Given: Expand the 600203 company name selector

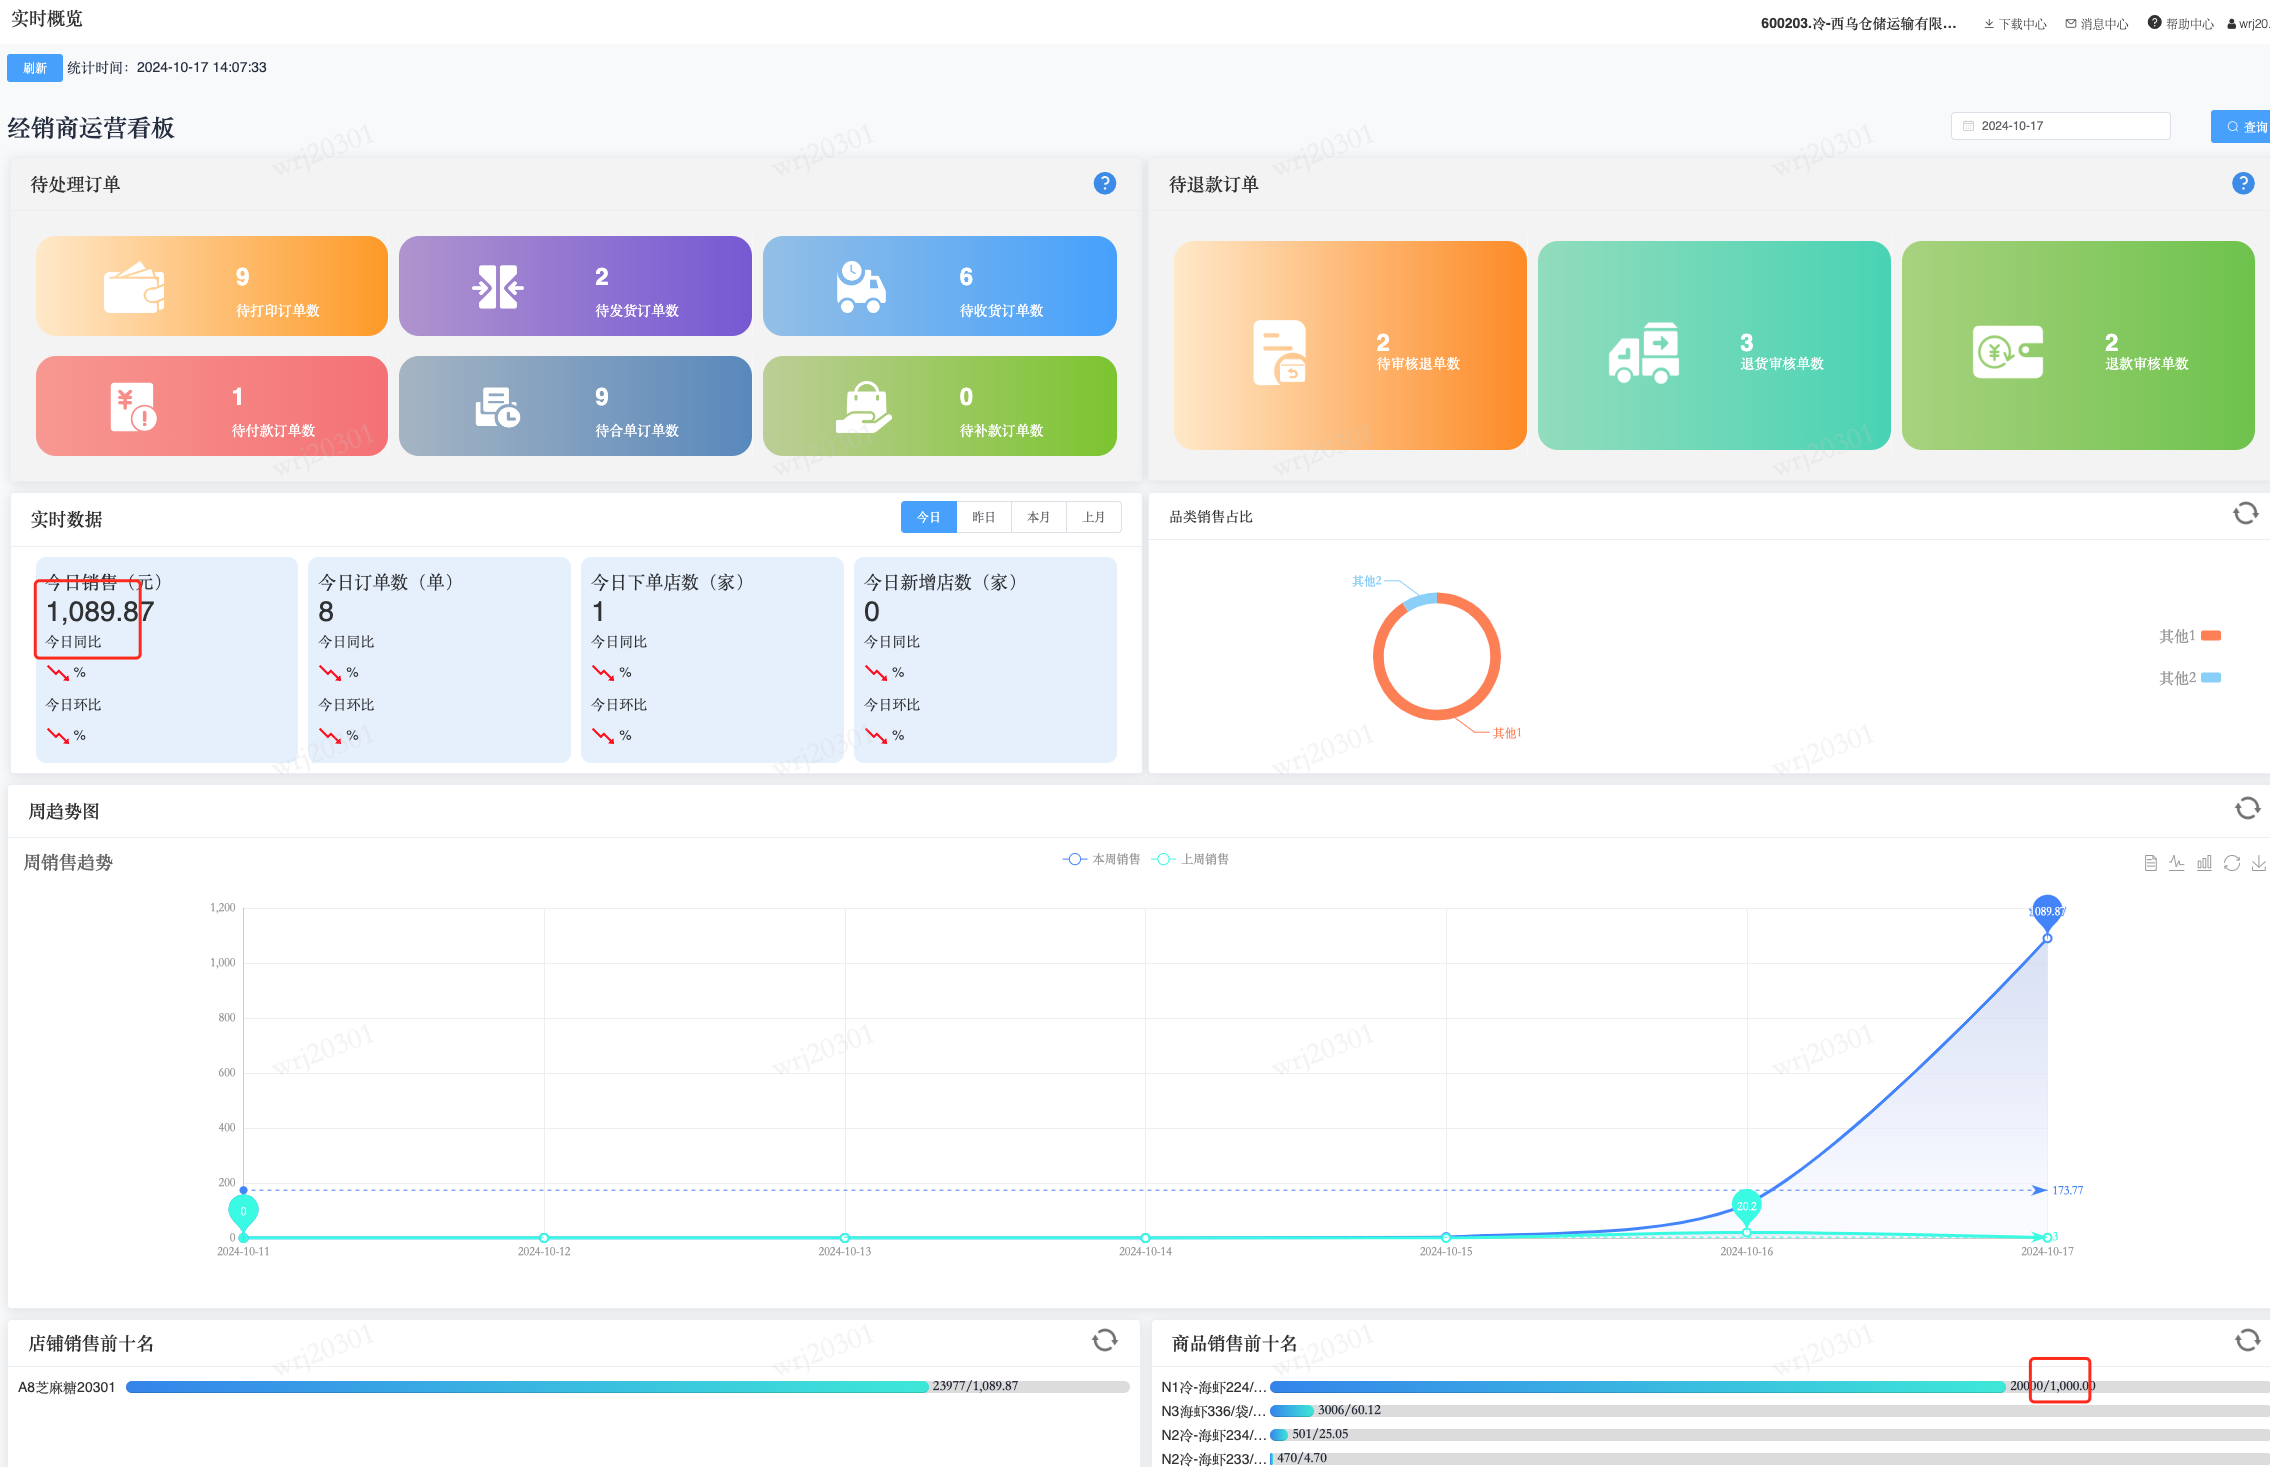Looking at the screenshot, I should click(1858, 24).
